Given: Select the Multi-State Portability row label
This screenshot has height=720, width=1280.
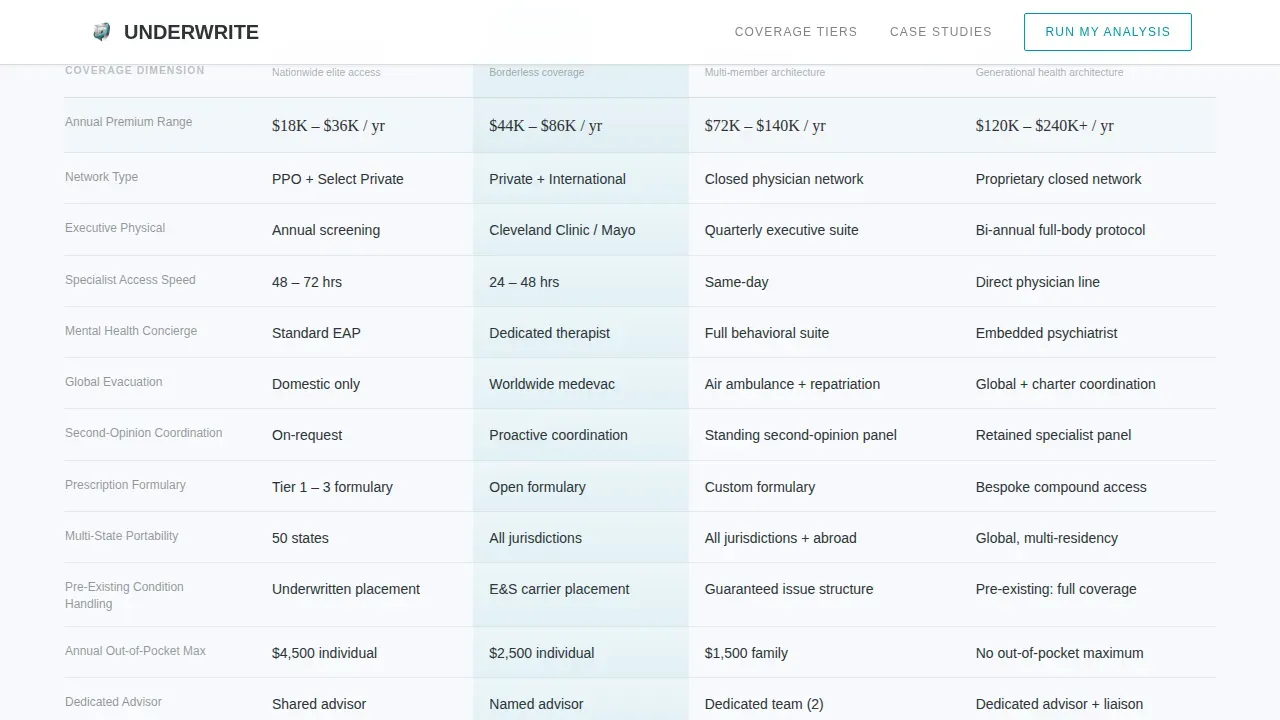Looking at the screenshot, I should pyautogui.click(x=122, y=536).
